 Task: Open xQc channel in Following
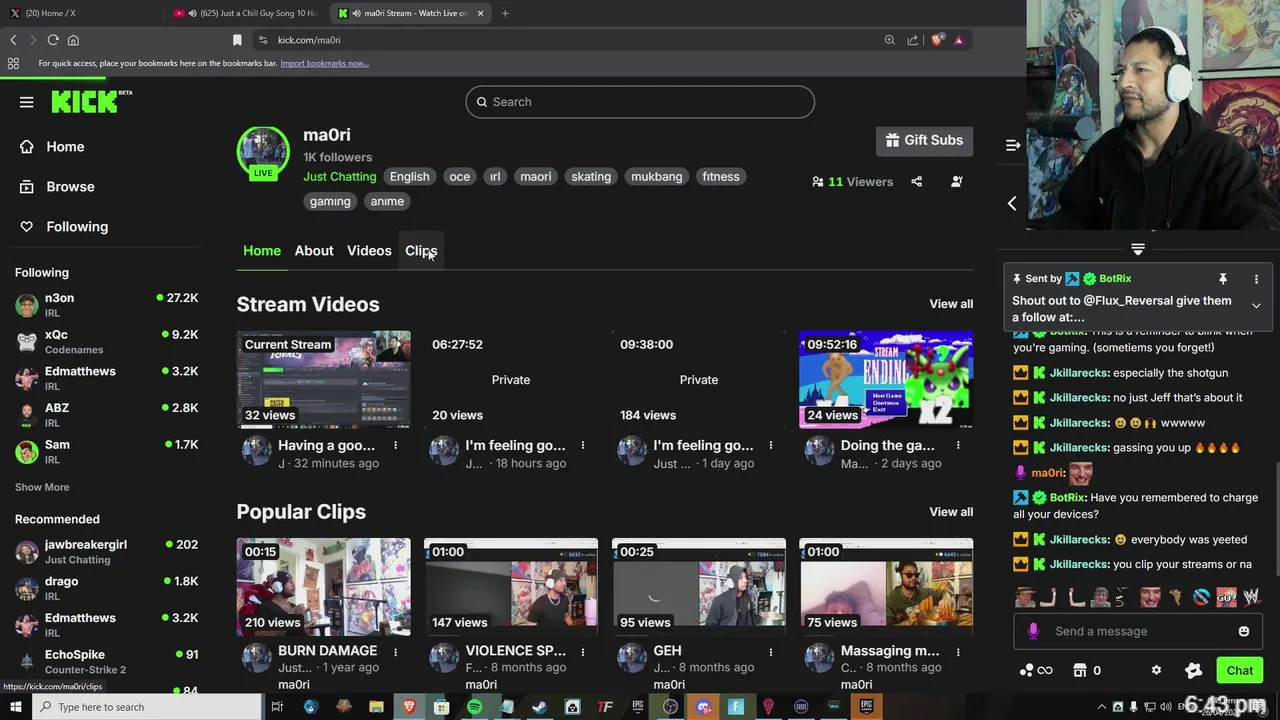coord(107,342)
